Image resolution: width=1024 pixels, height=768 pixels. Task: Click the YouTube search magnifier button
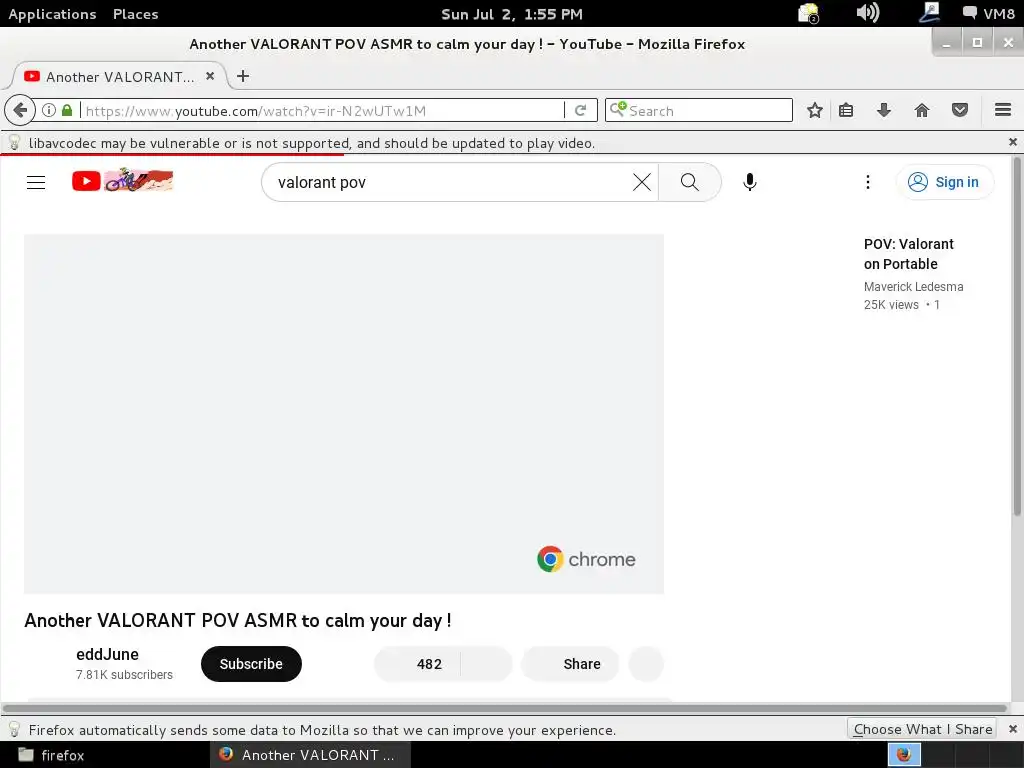690,182
